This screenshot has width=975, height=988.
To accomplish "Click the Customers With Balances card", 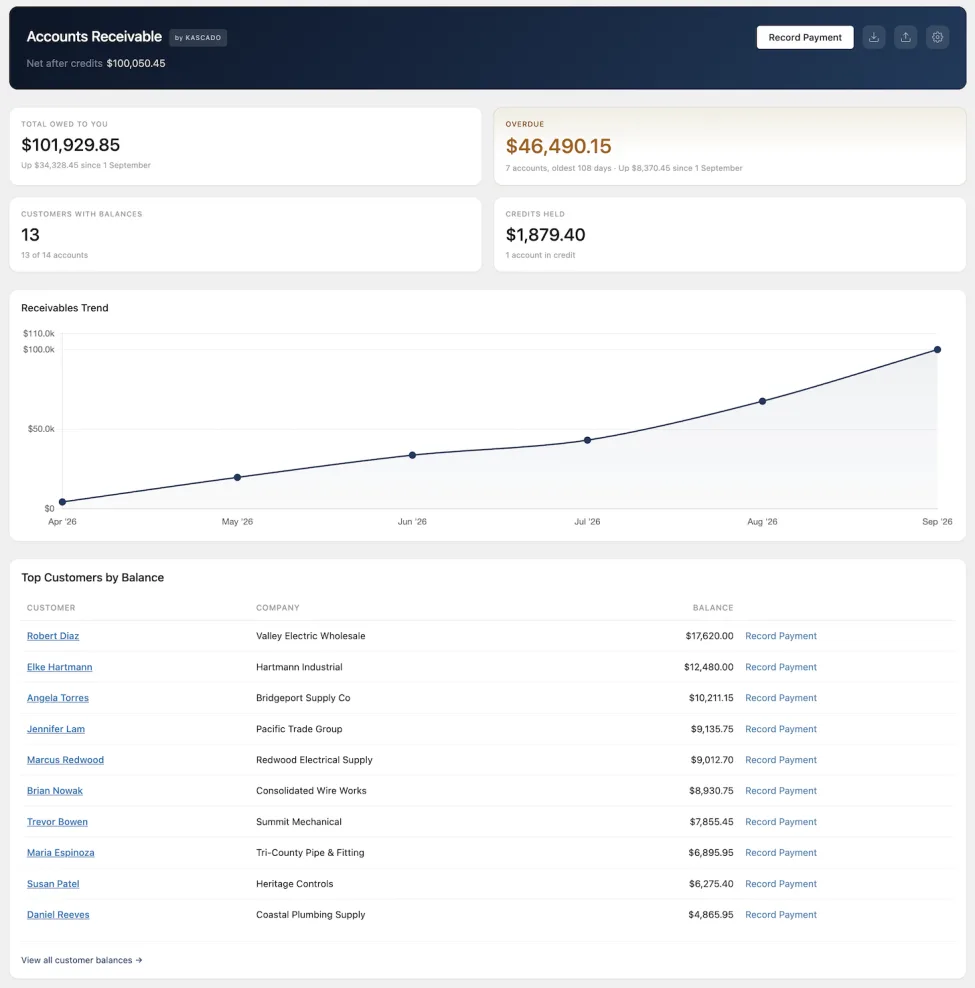I will point(245,234).
